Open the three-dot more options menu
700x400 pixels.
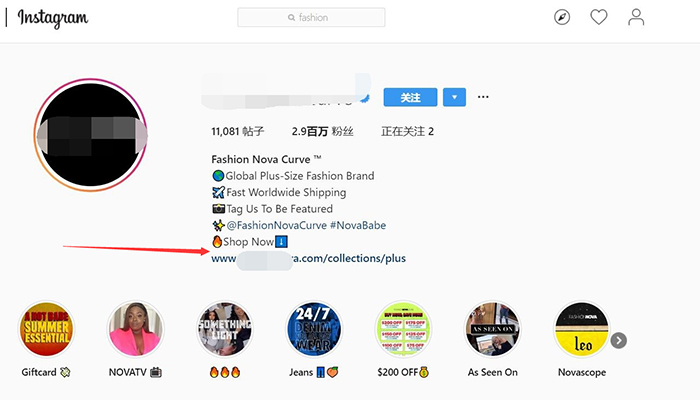coord(483,97)
